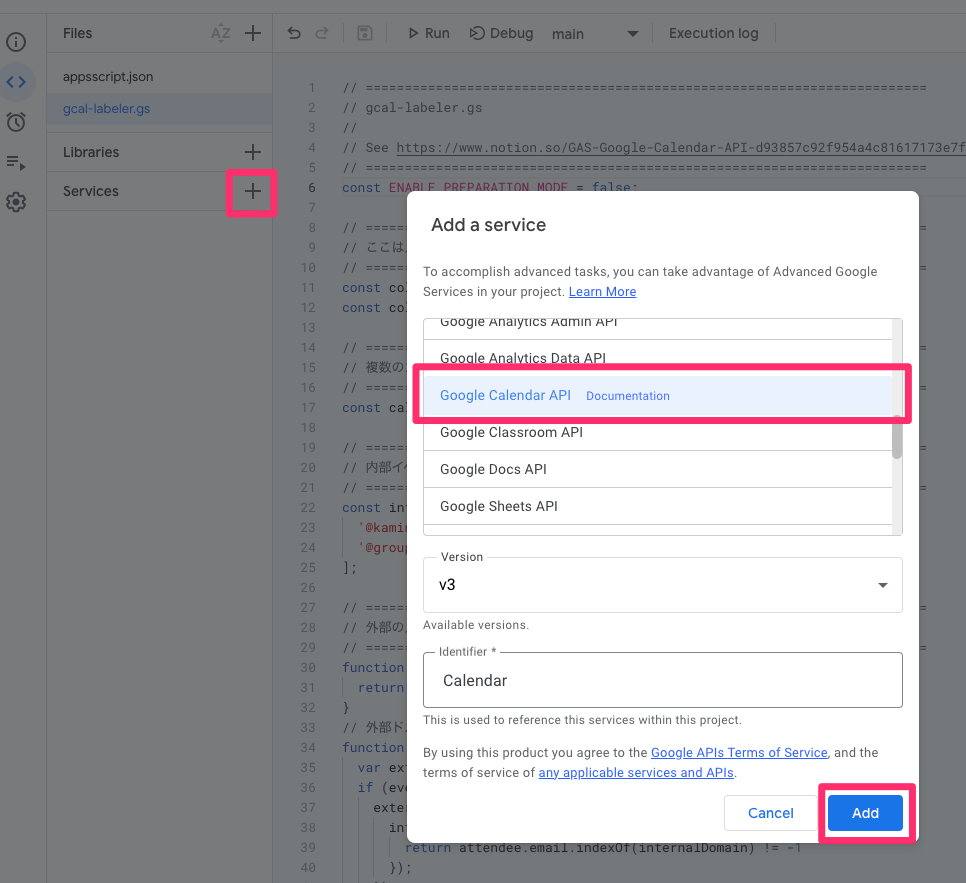Image resolution: width=966 pixels, height=883 pixels.
Task: Add a service with Services plus
Action: pos(253,192)
